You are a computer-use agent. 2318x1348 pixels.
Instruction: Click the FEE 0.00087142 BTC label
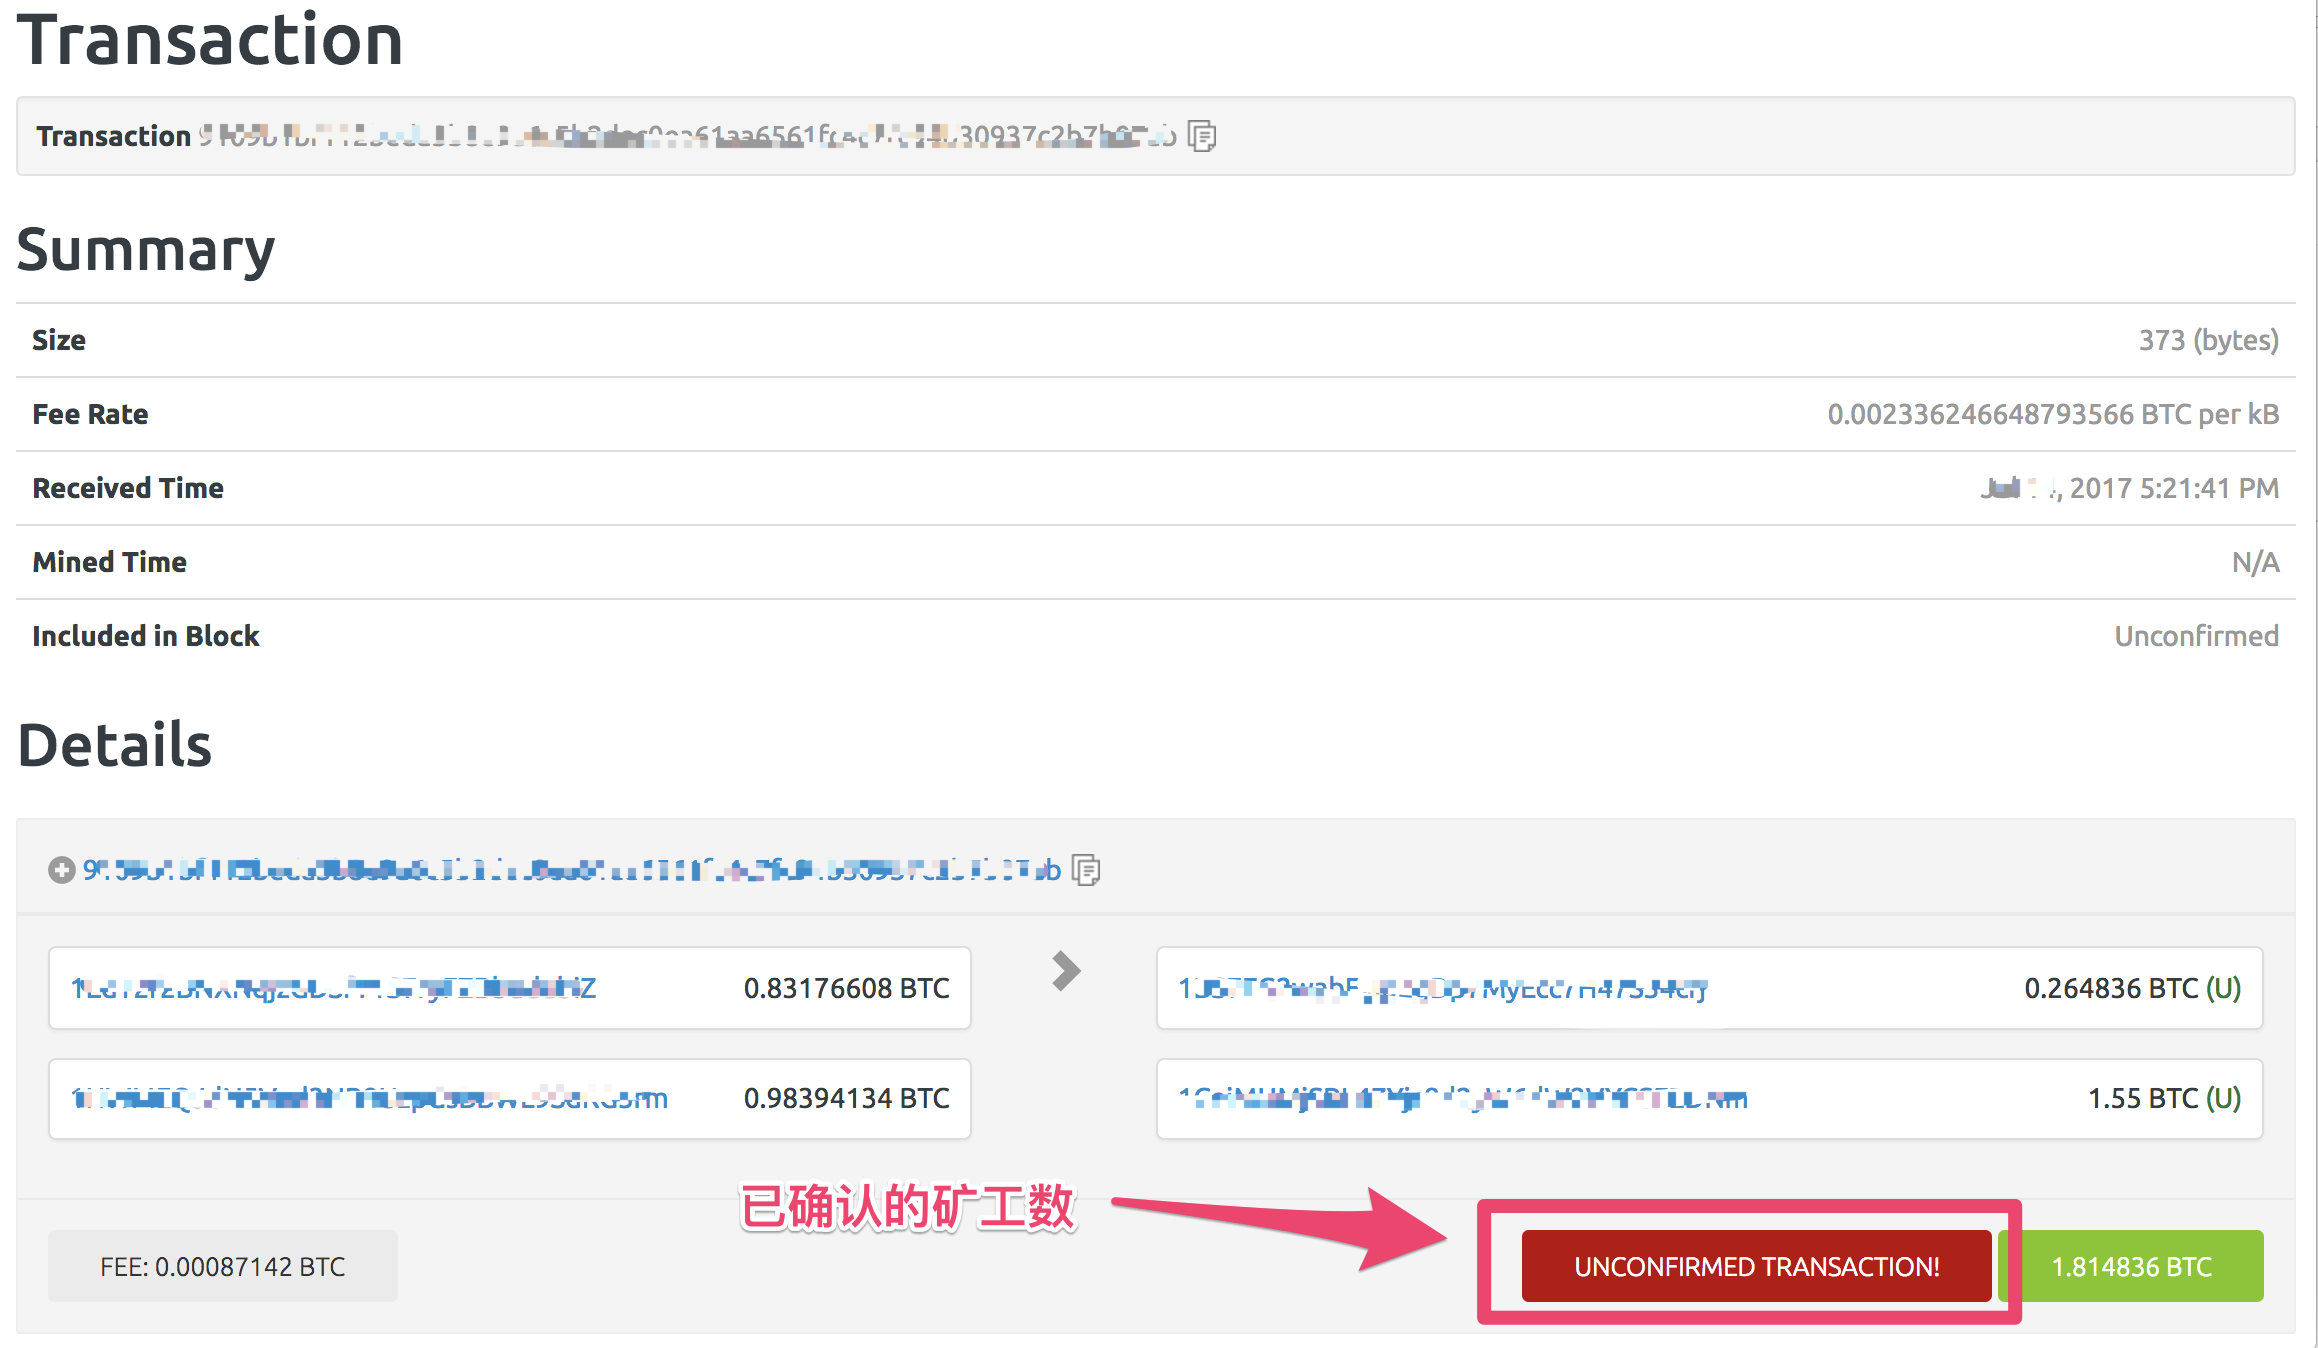pyautogui.click(x=222, y=1266)
